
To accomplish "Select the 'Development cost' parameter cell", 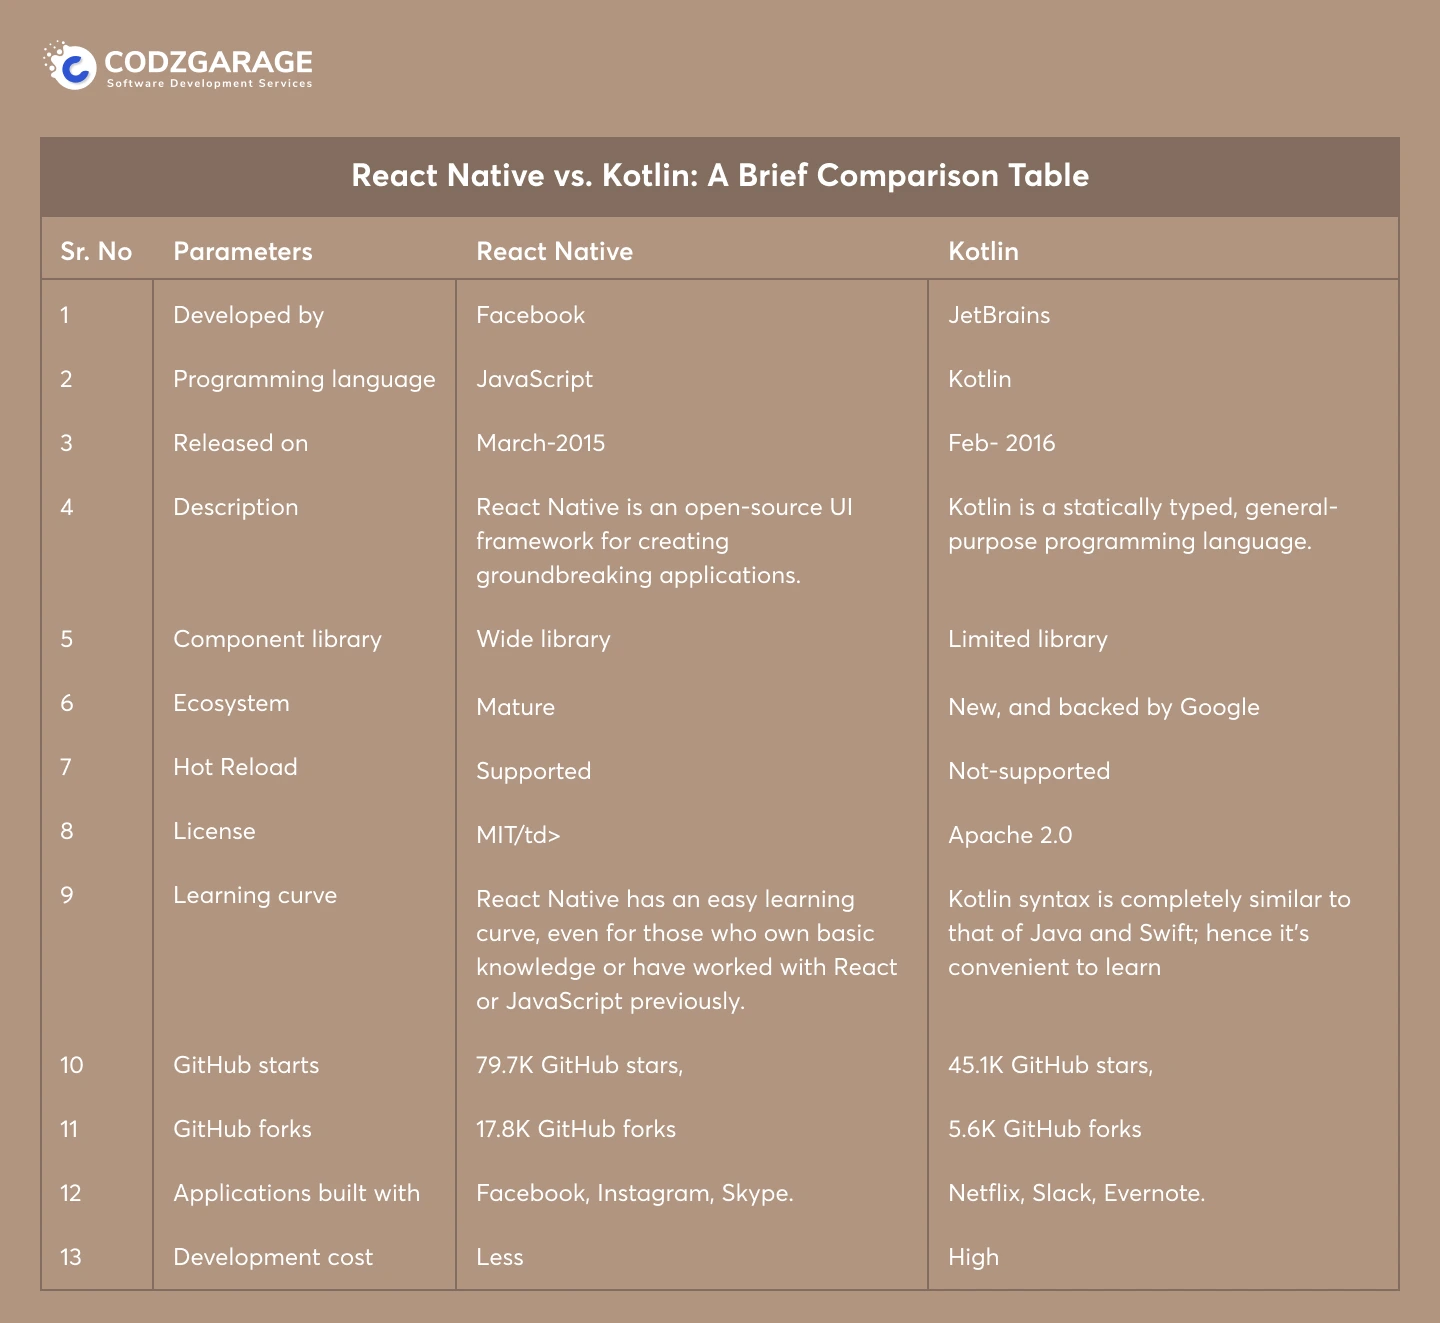I will pyautogui.click(x=273, y=1257).
